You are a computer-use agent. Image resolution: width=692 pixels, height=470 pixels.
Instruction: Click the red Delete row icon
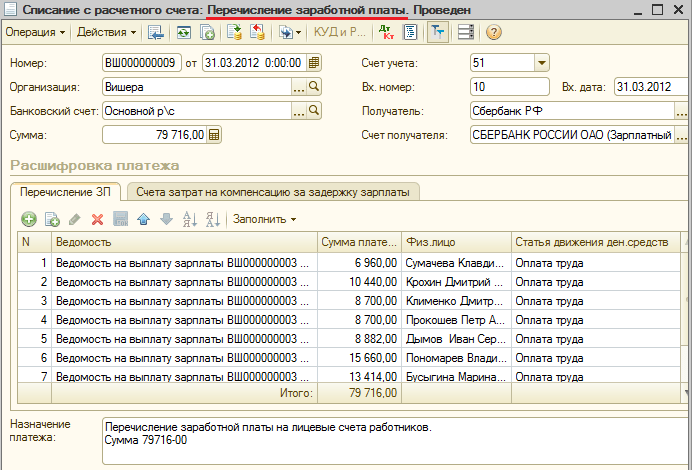click(98, 219)
